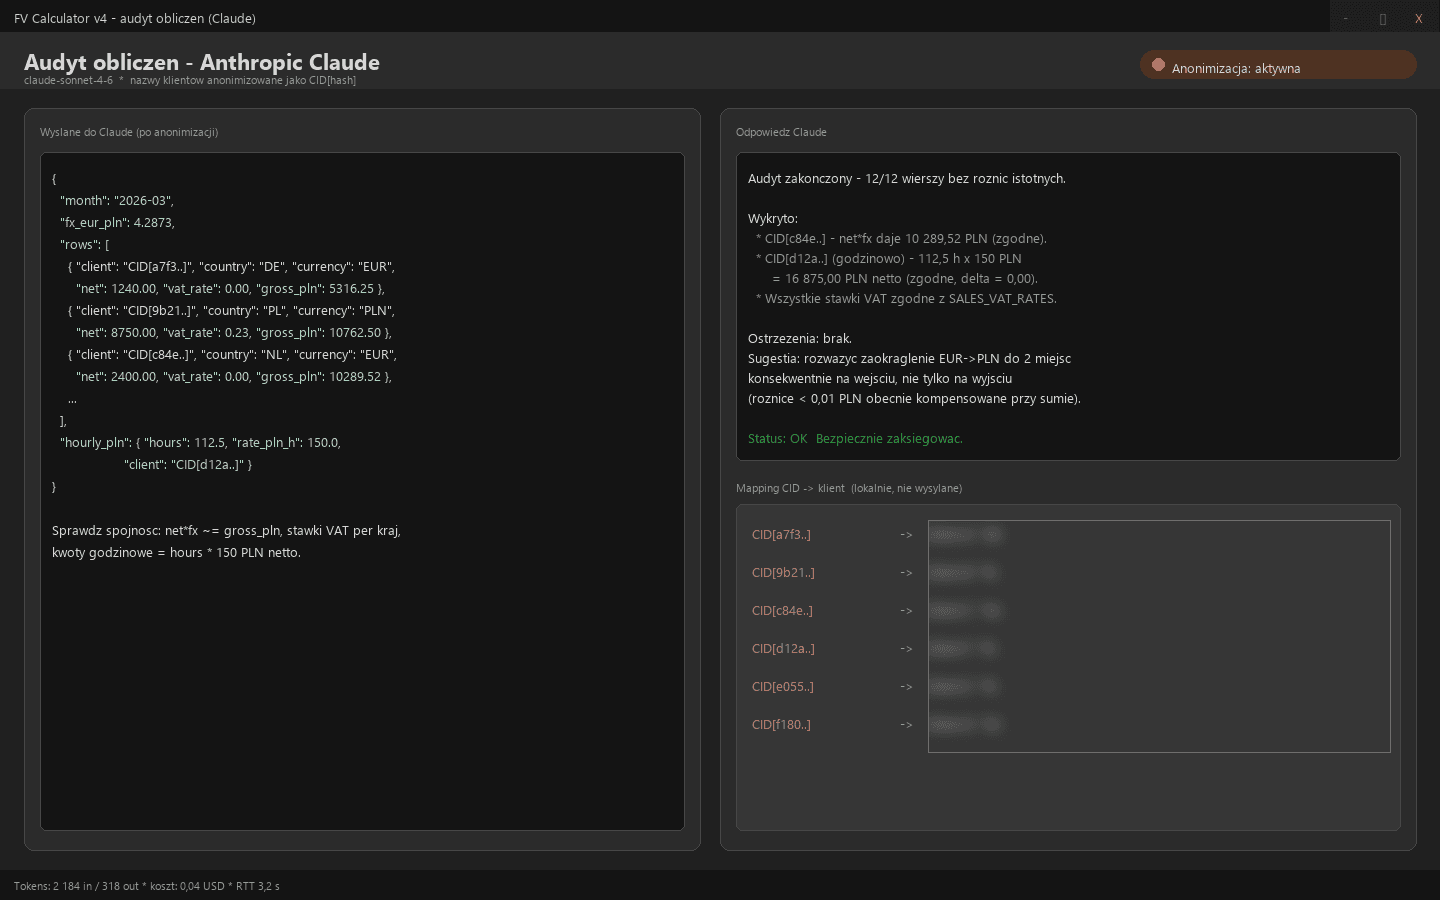Click the konsekwentnie na wejsciu line
This screenshot has width=1440, height=900.
pyautogui.click(x=880, y=379)
